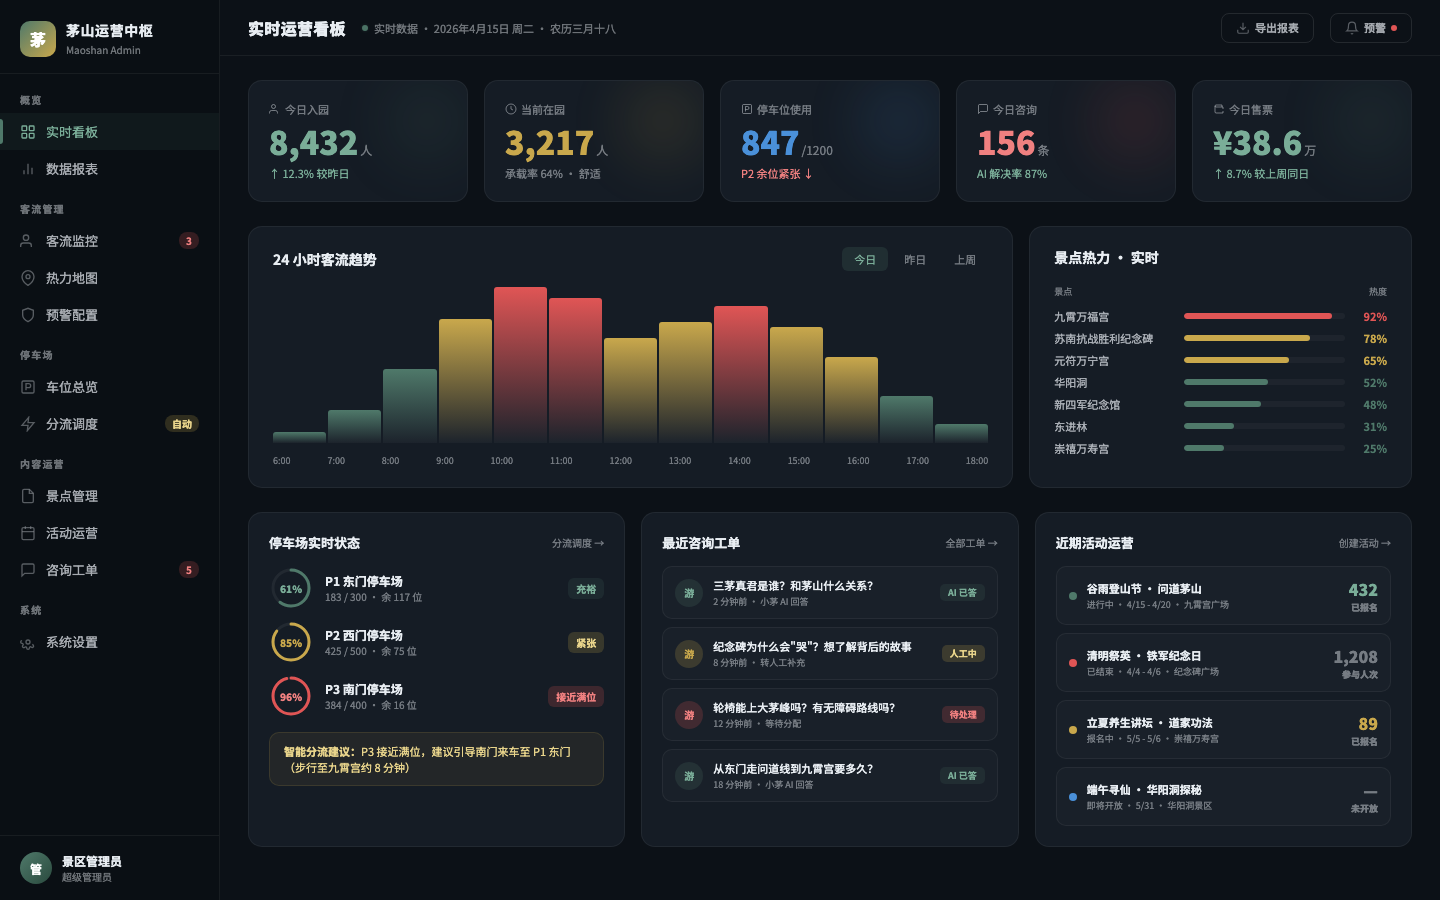1440x900 pixels.
Task: Switch trend chart to 今日
Action: (865, 260)
